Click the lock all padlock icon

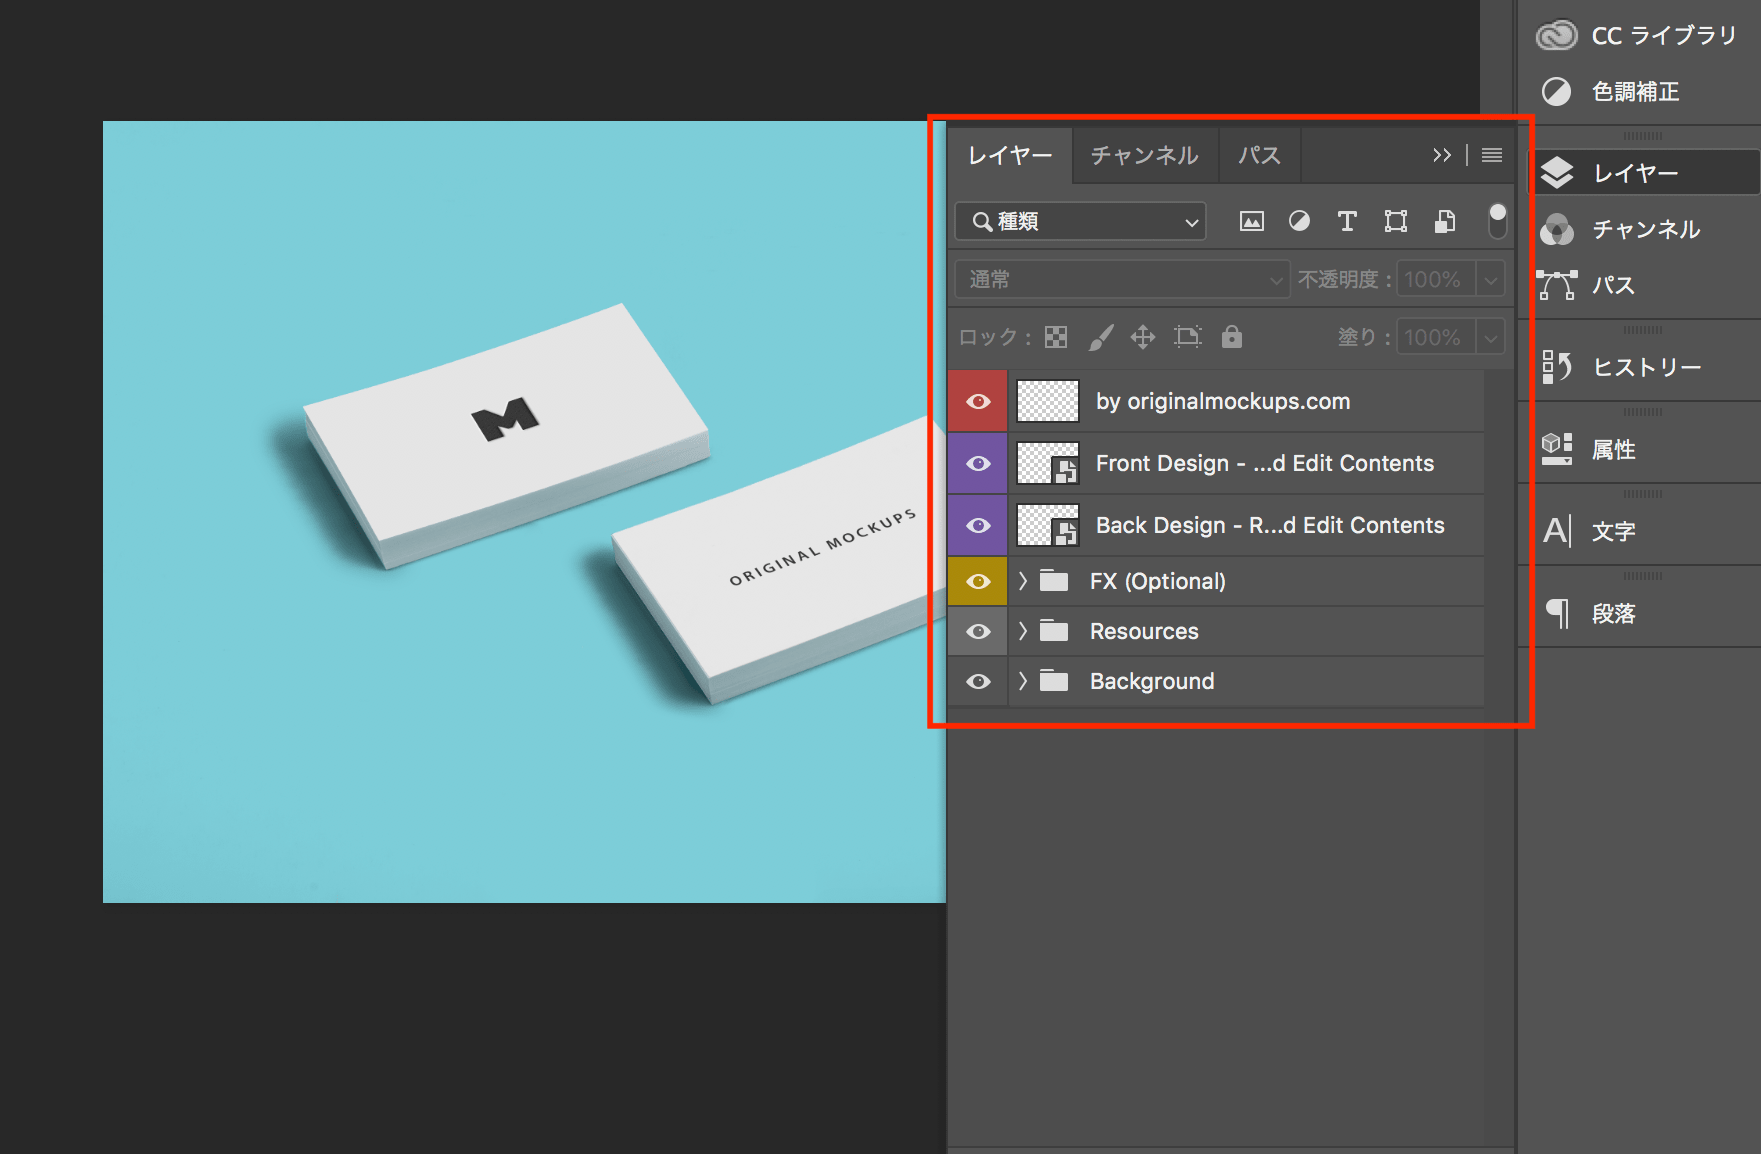(1231, 337)
